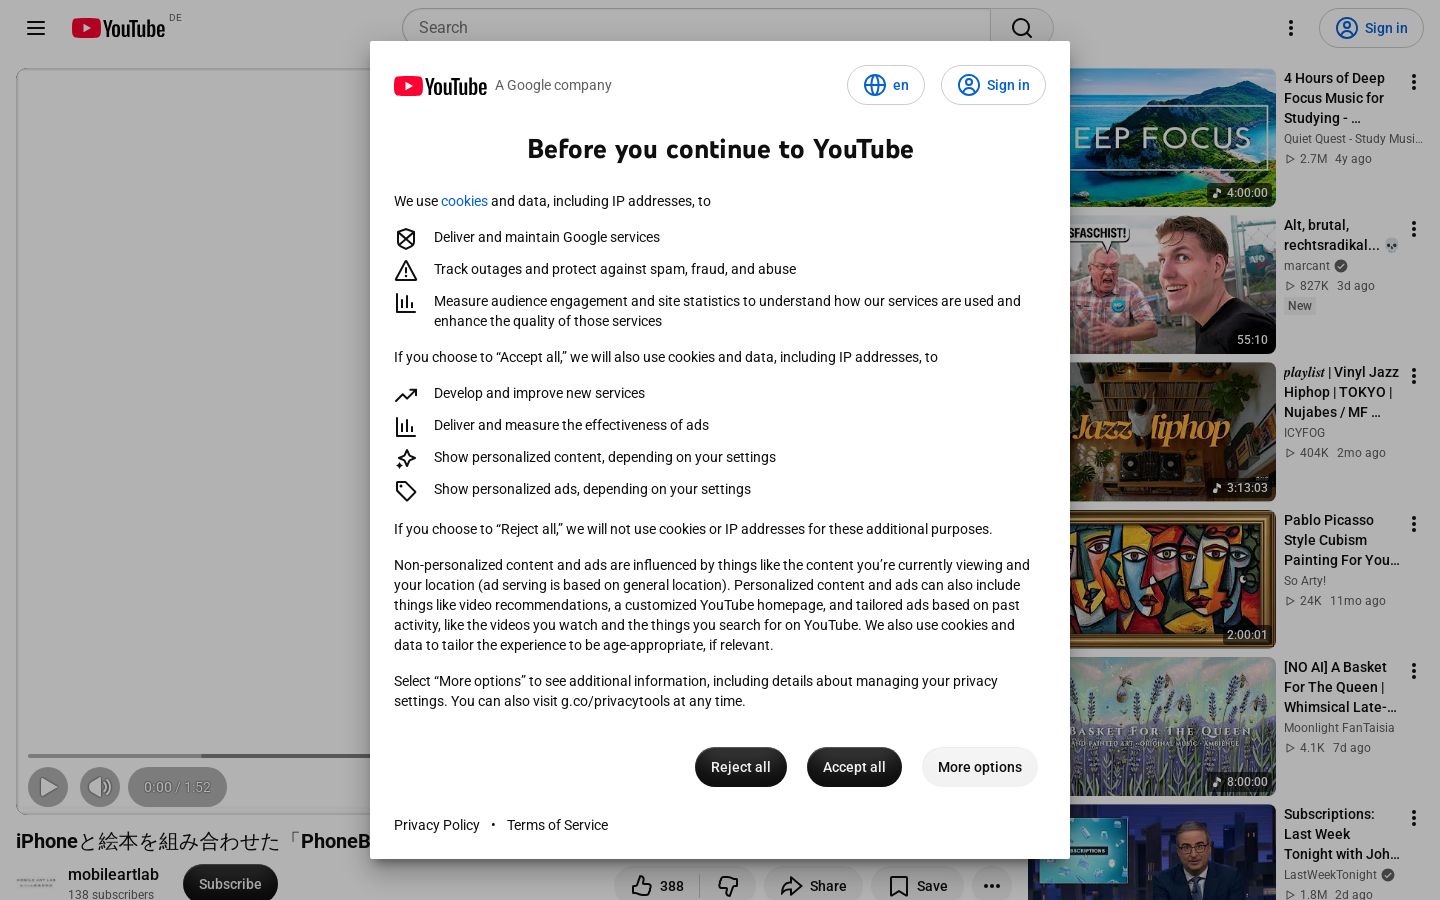Open menu for Vinyl Jazz Hiphop video
Image resolution: width=1440 pixels, height=900 pixels.
pyautogui.click(x=1414, y=376)
